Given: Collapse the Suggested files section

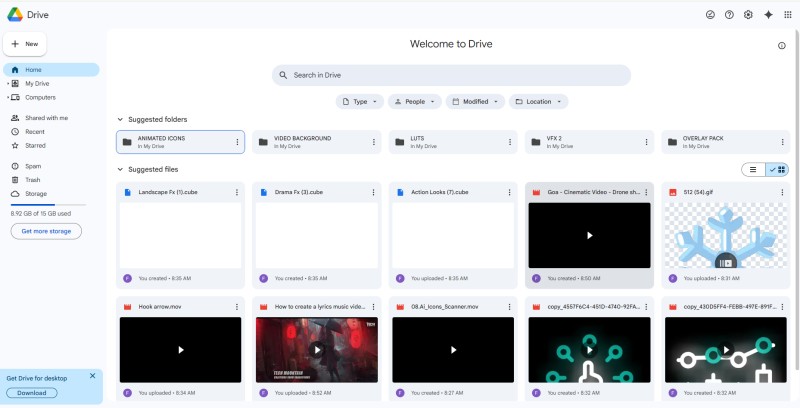Looking at the screenshot, I should (x=120, y=169).
